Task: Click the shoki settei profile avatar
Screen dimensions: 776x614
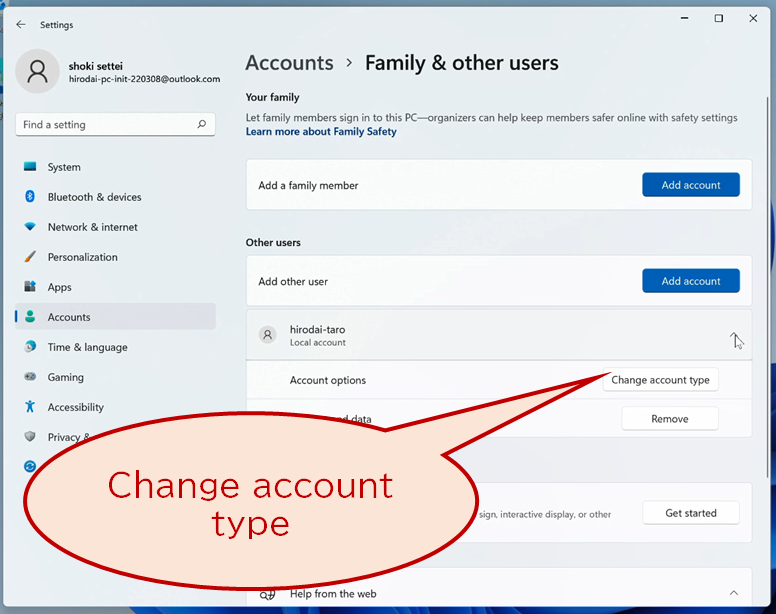Action: click(38, 71)
